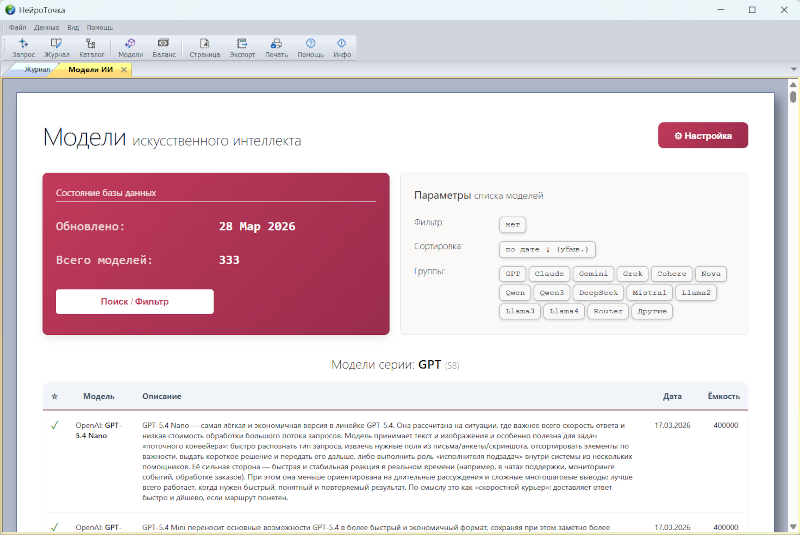The width and height of the screenshot is (800, 536).
Task: Open the Файл menu
Action: click(17, 28)
